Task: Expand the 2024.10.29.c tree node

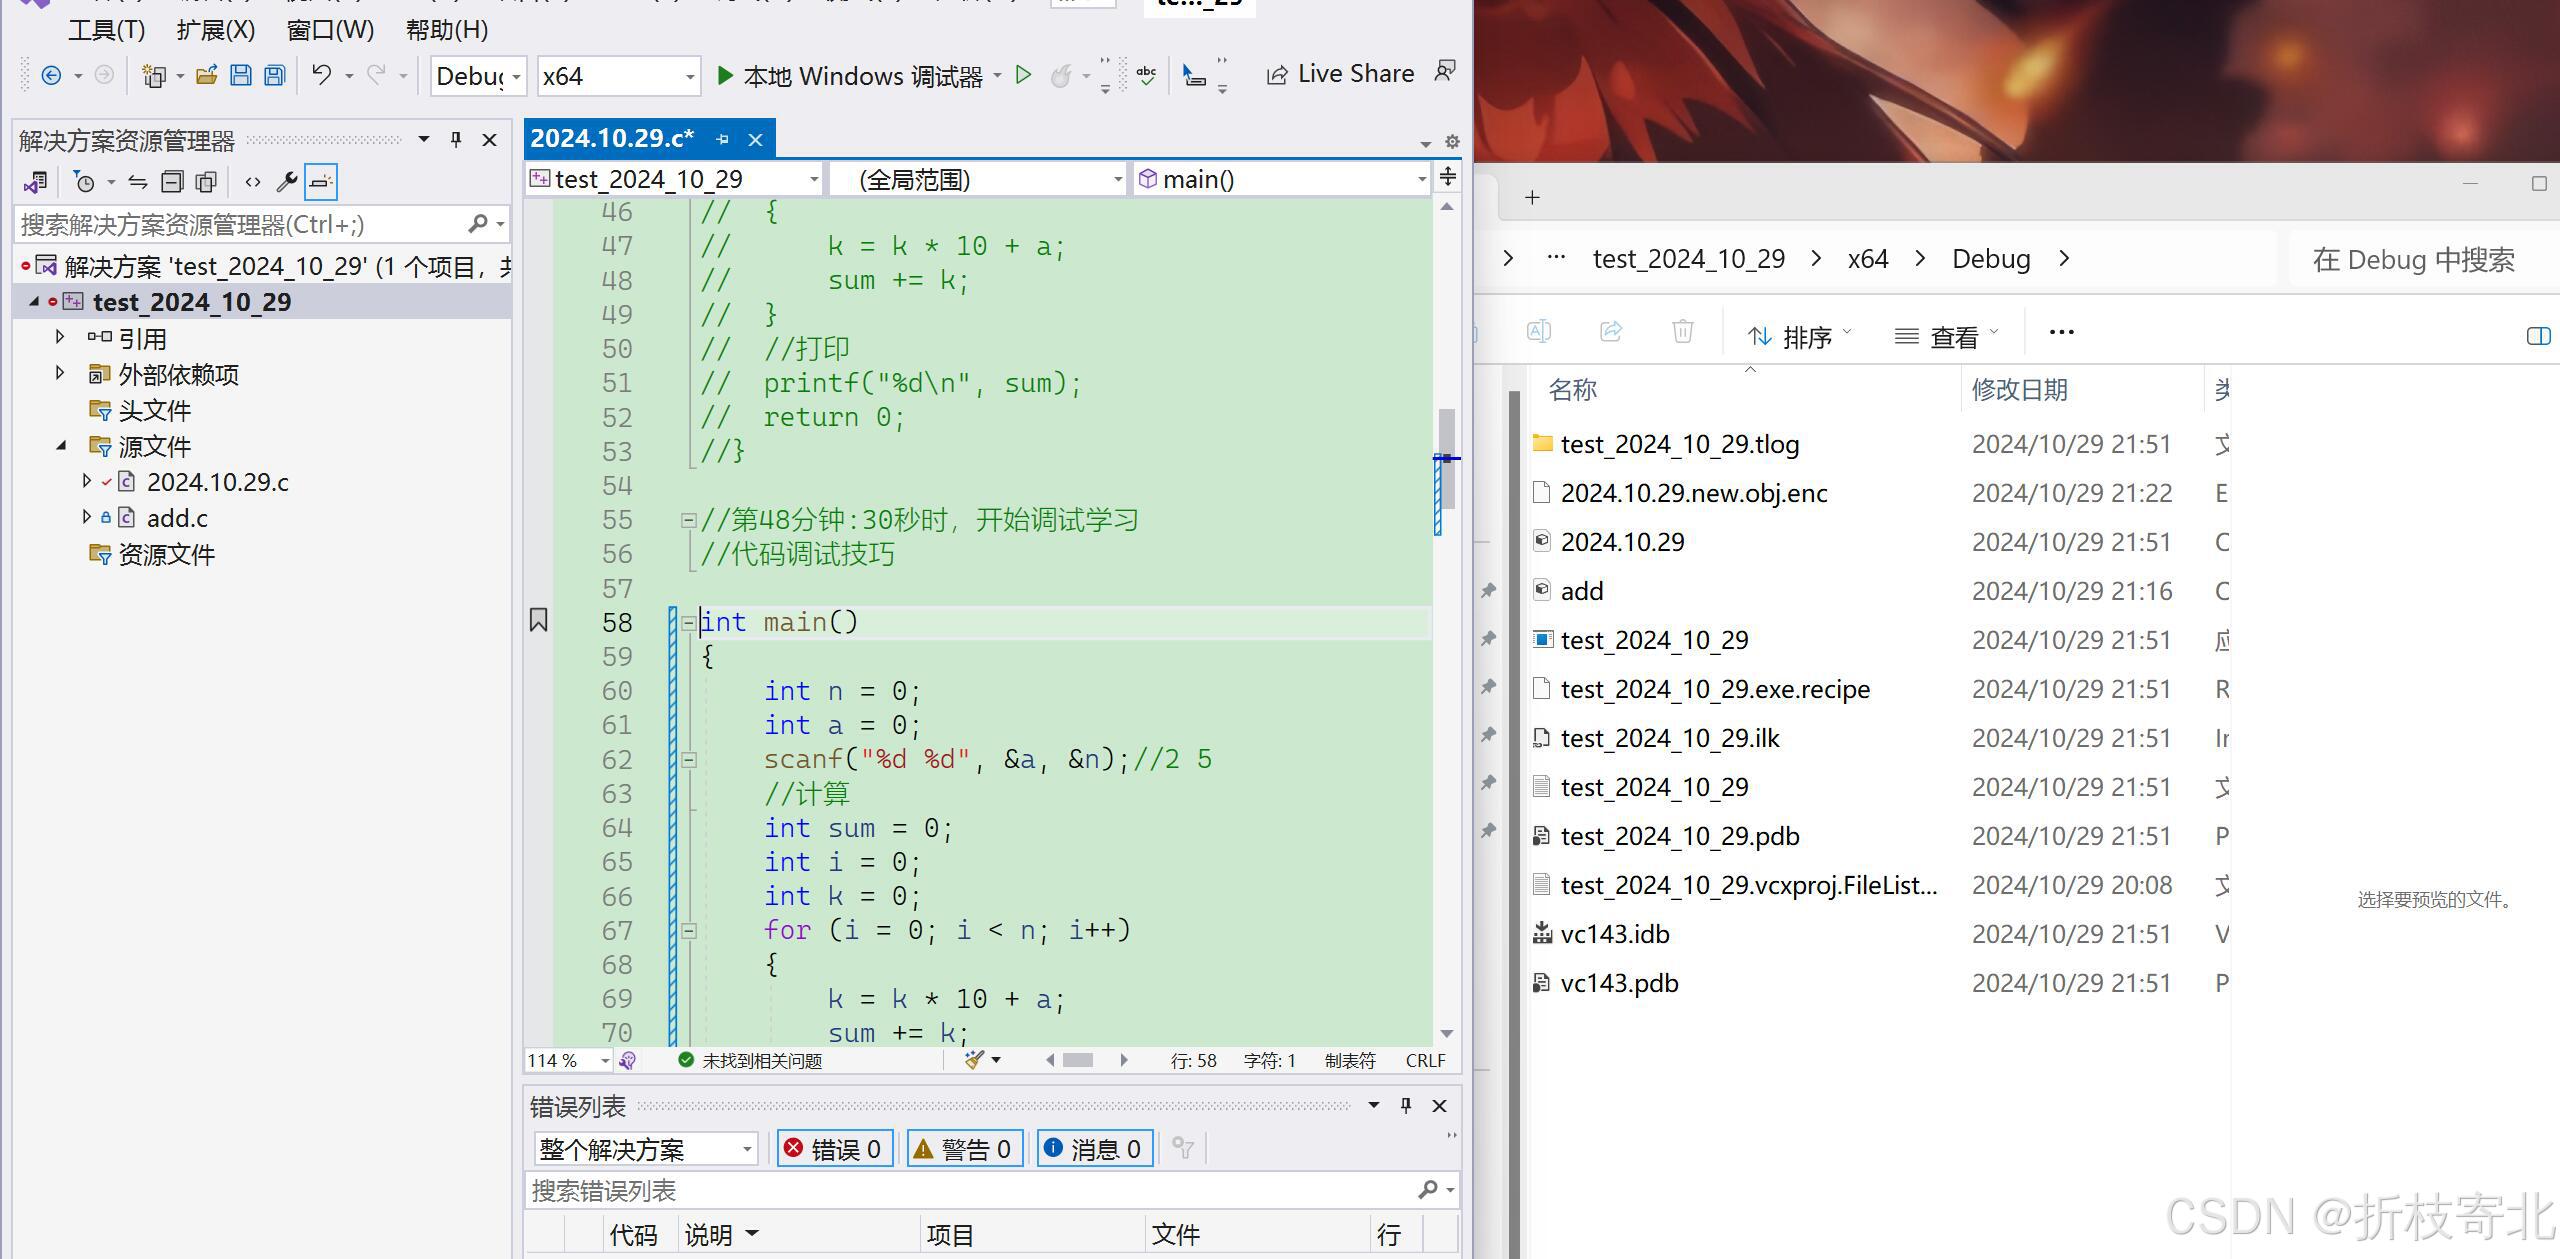Action: [x=87, y=481]
